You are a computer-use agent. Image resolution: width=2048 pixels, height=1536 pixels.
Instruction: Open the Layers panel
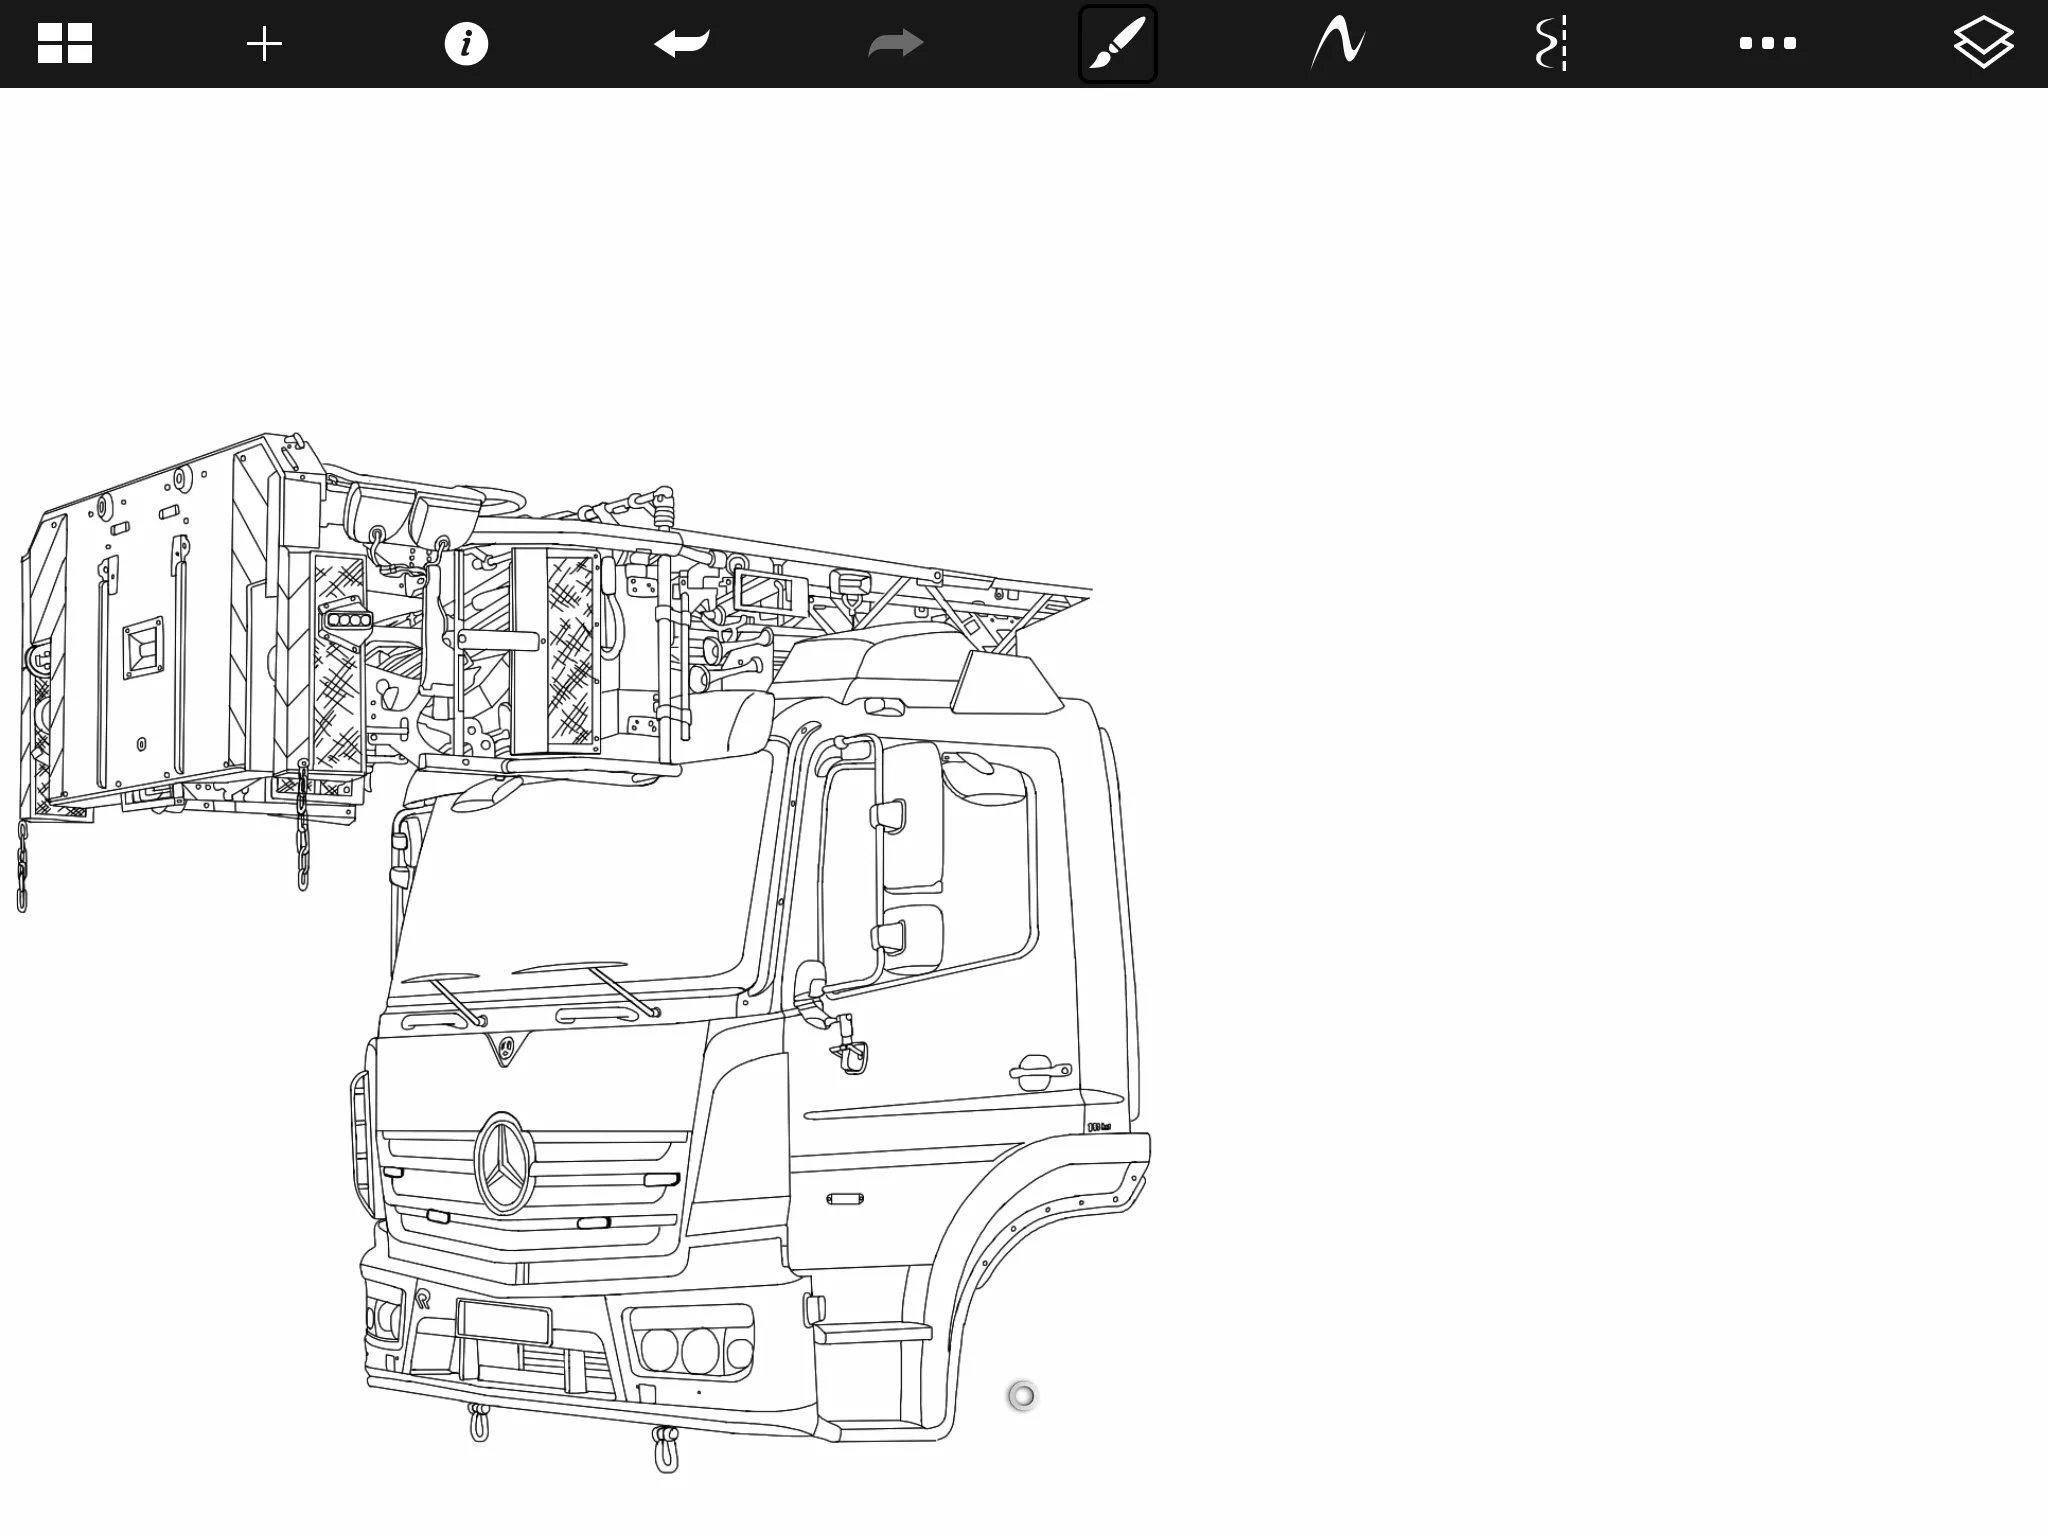1982,44
